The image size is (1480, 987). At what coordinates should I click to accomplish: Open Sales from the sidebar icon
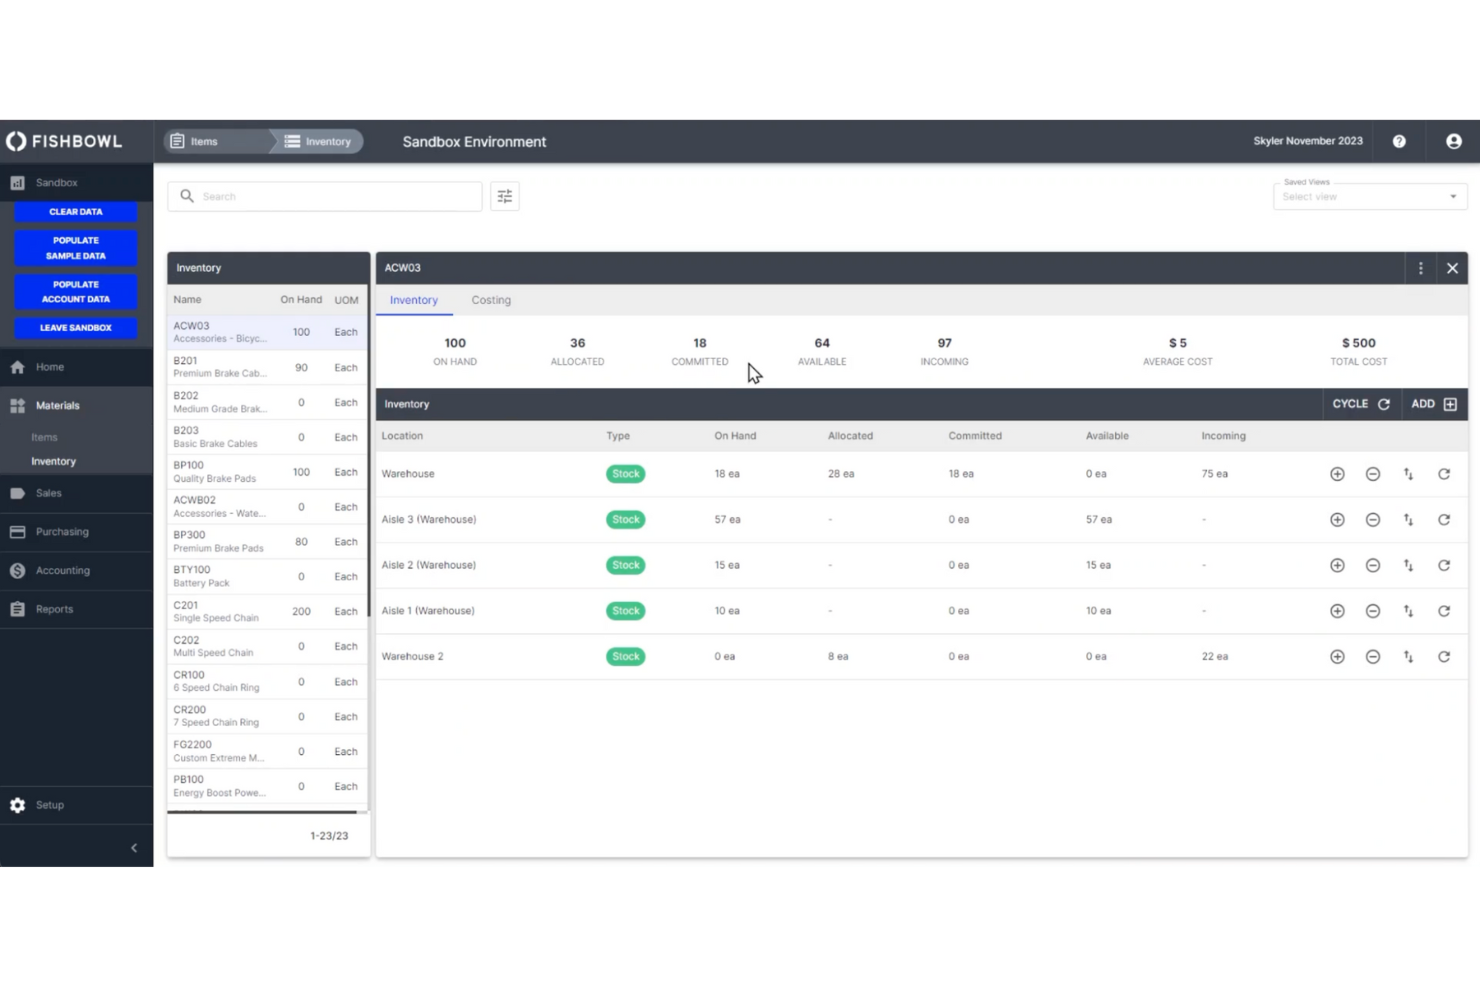click(x=17, y=493)
